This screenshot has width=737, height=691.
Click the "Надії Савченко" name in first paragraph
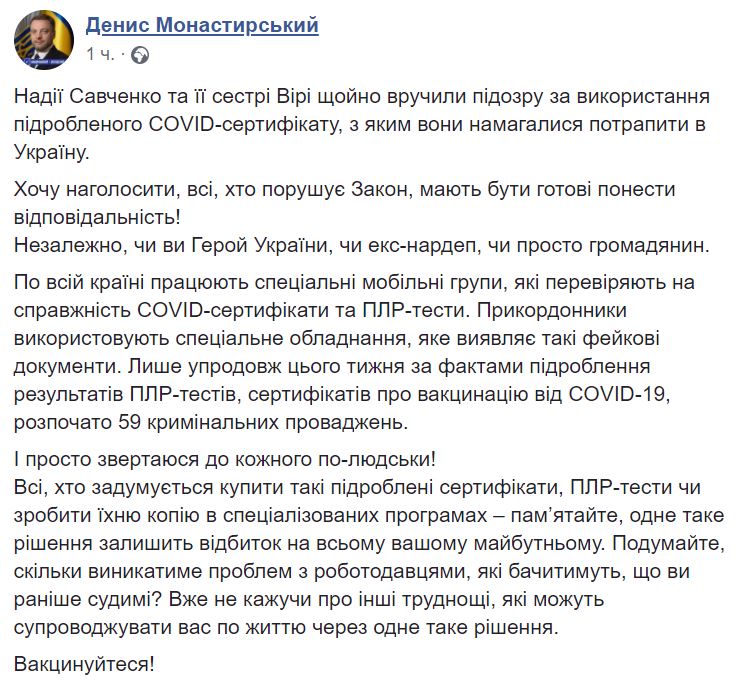tap(80, 96)
